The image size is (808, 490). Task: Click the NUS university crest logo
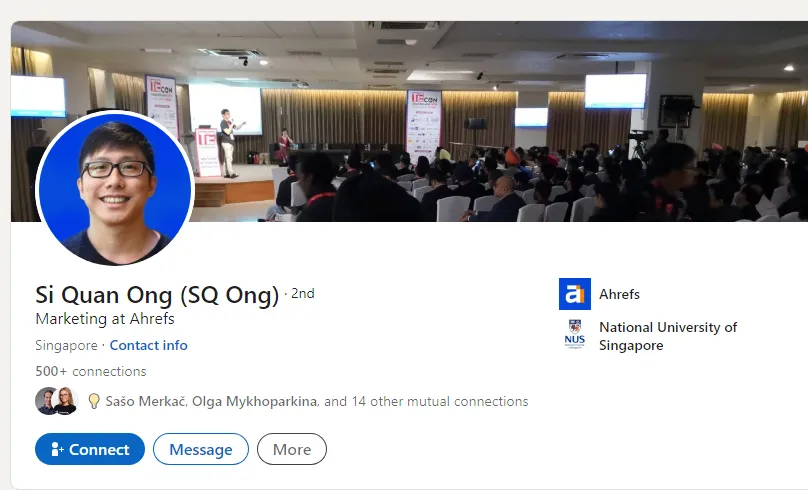point(575,334)
